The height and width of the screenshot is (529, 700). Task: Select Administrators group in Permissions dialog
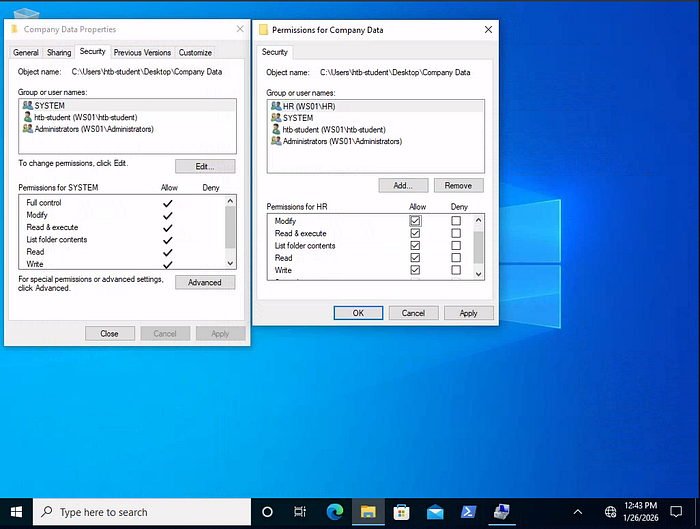tap(375, 142)
